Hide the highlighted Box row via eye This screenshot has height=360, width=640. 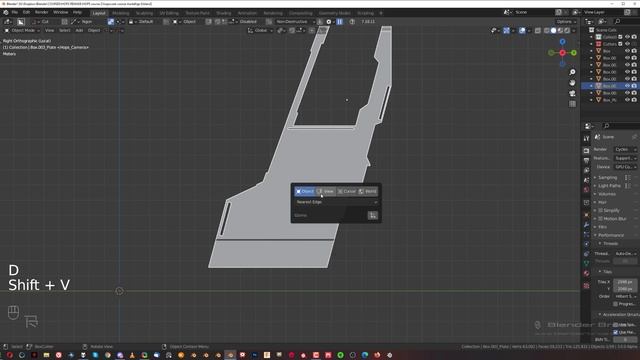pyautogui.click(x=627, y=86)
